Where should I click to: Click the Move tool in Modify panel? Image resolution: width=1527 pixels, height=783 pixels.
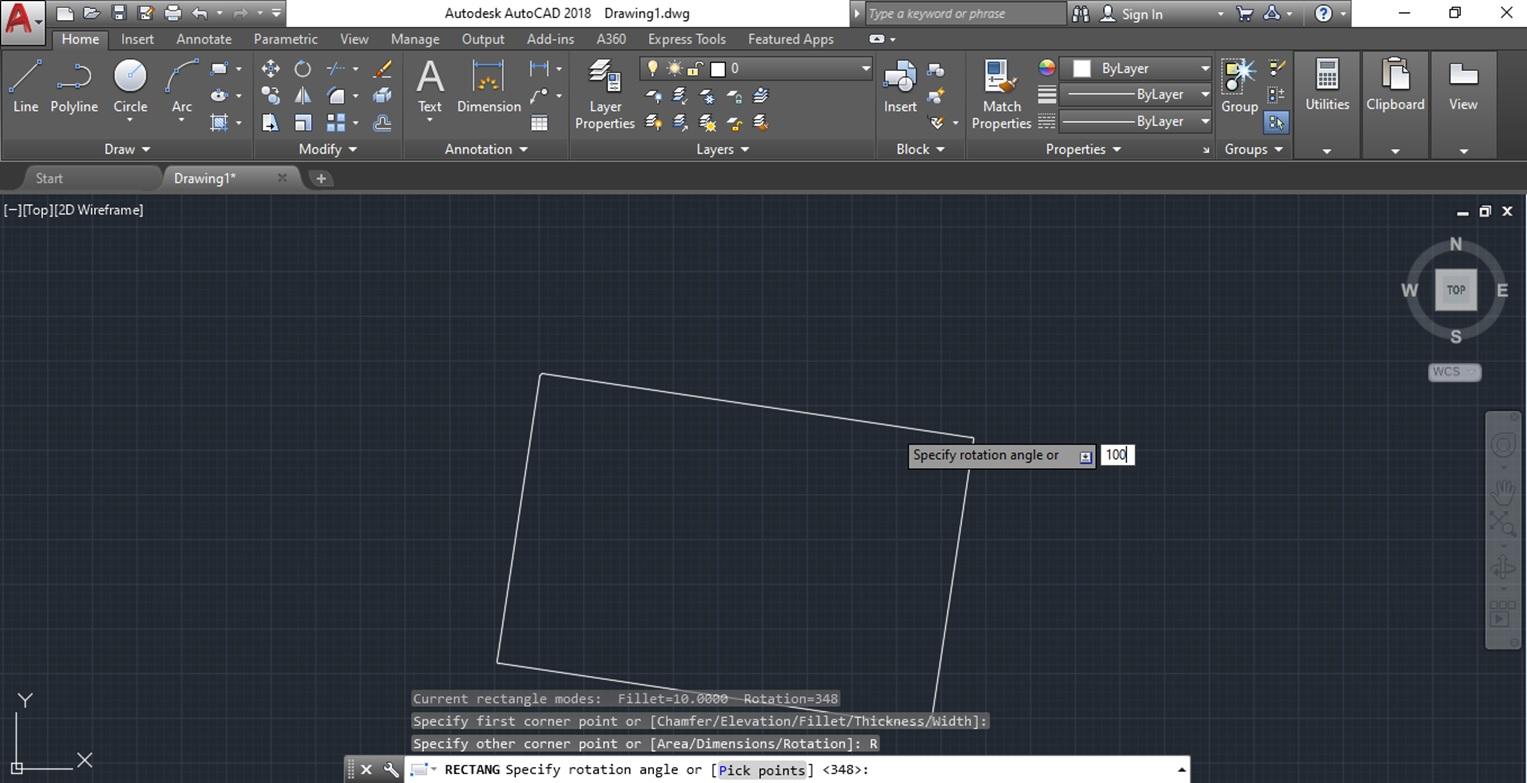point(270,69)
